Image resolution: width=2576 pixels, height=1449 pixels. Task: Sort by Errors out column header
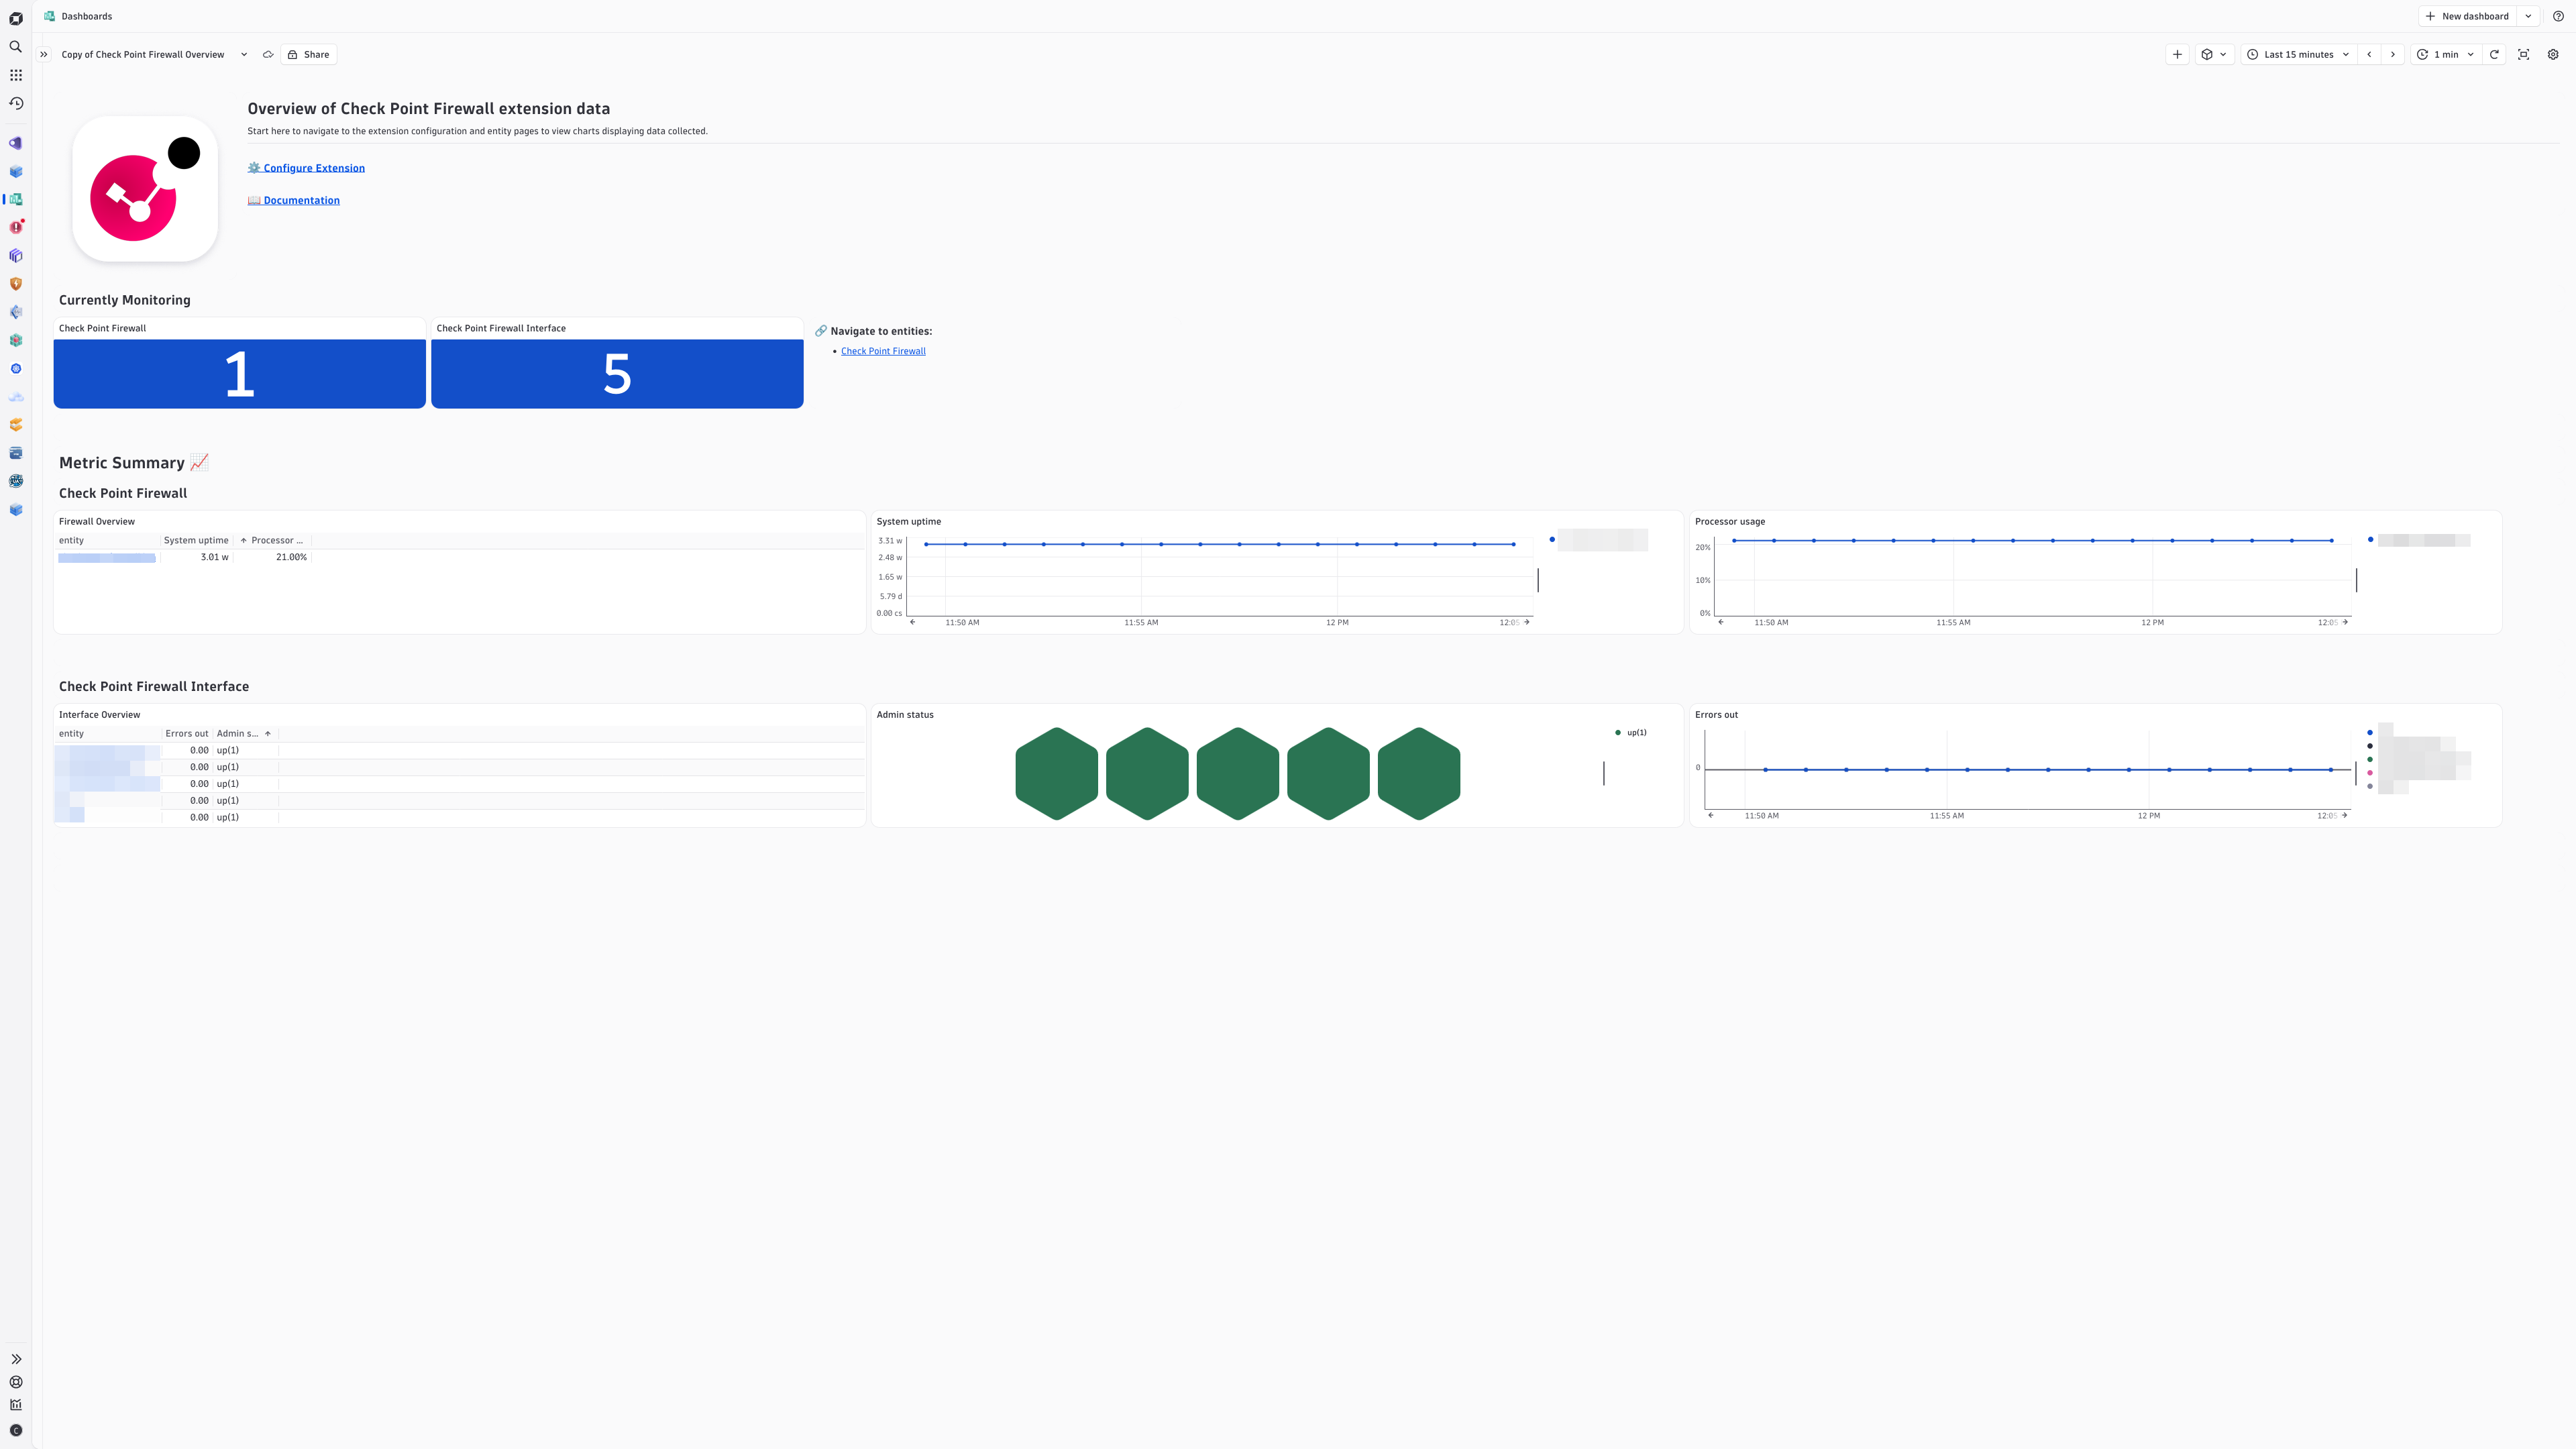(x=187, y=734)
